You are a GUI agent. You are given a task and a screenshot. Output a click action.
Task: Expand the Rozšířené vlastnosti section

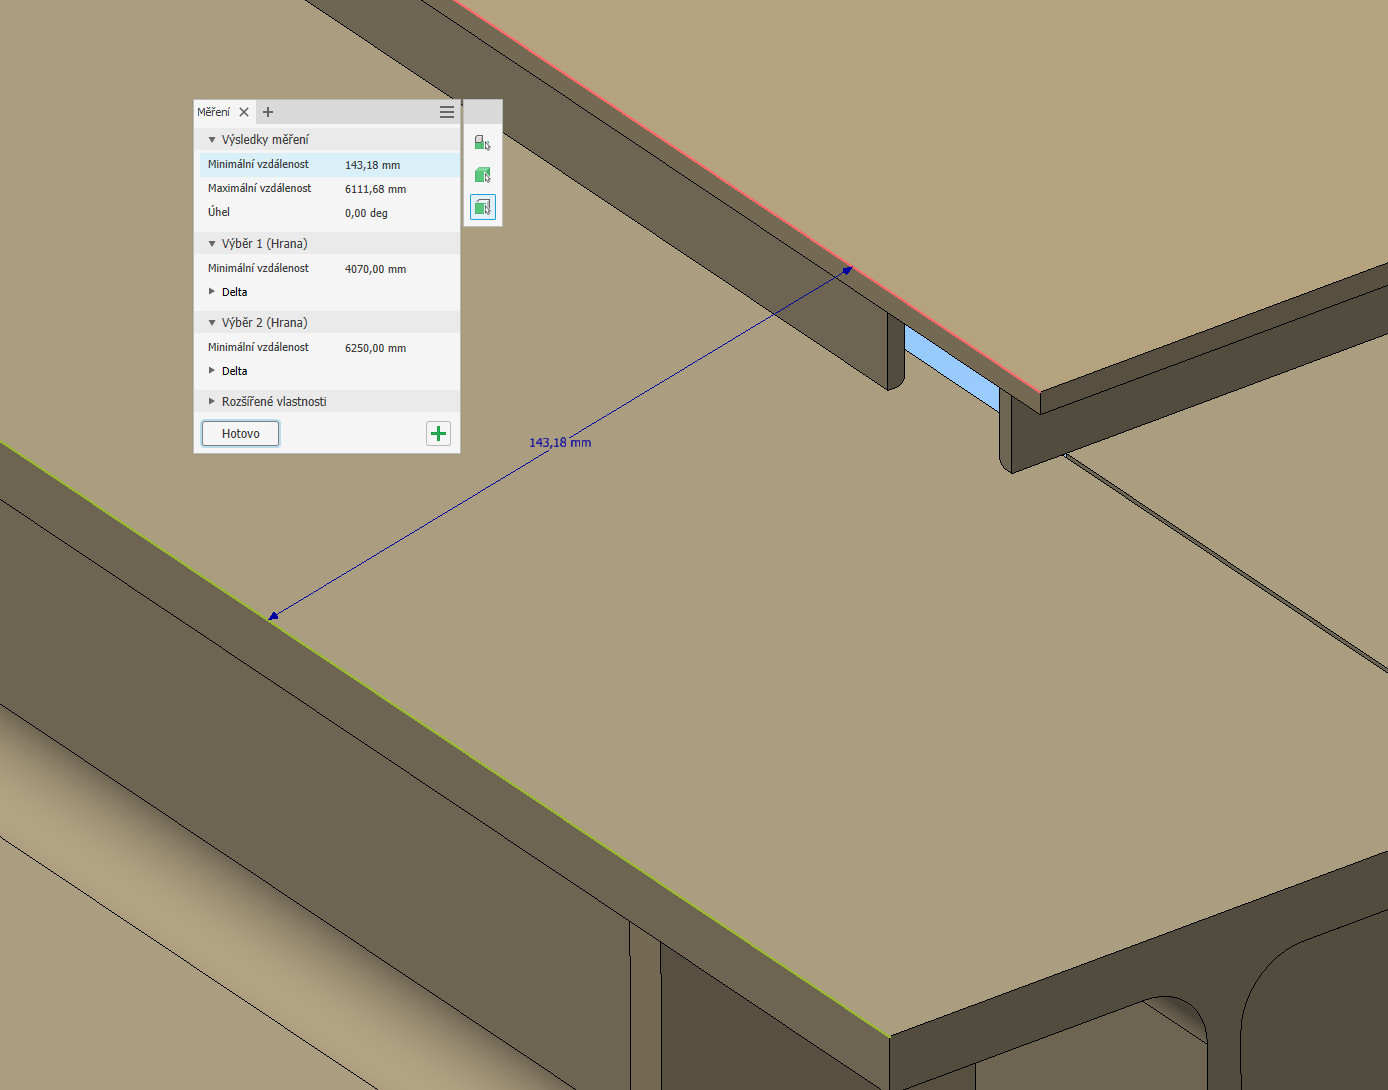(212, 402)
